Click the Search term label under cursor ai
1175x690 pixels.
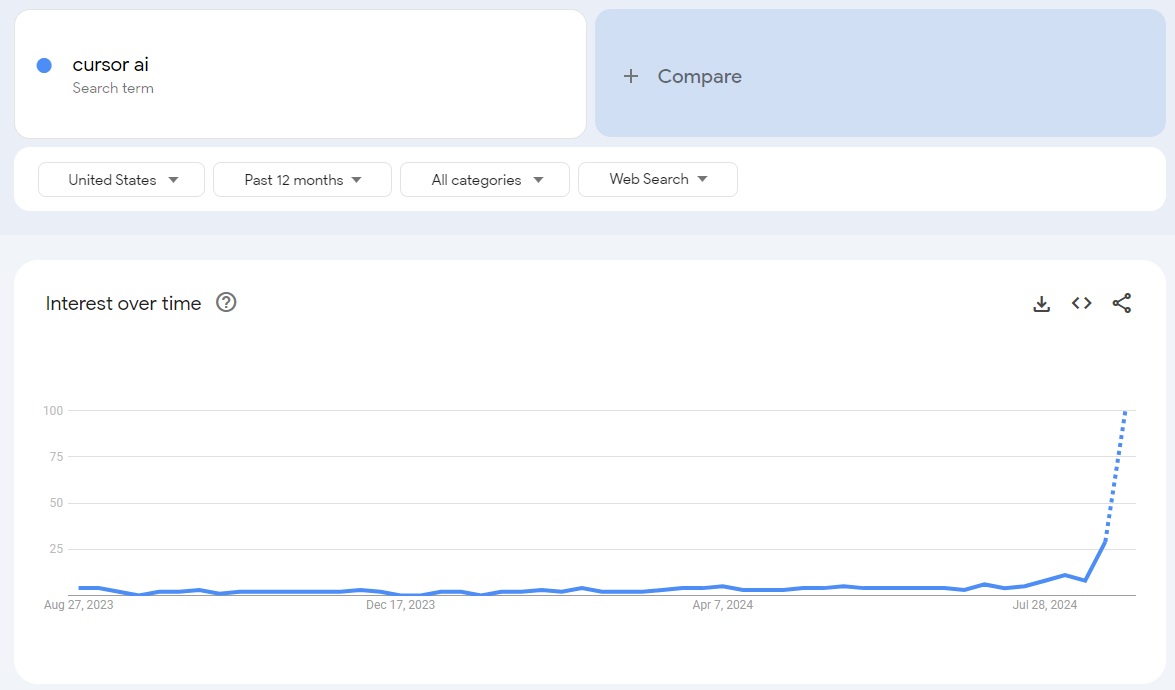[113, 88]
